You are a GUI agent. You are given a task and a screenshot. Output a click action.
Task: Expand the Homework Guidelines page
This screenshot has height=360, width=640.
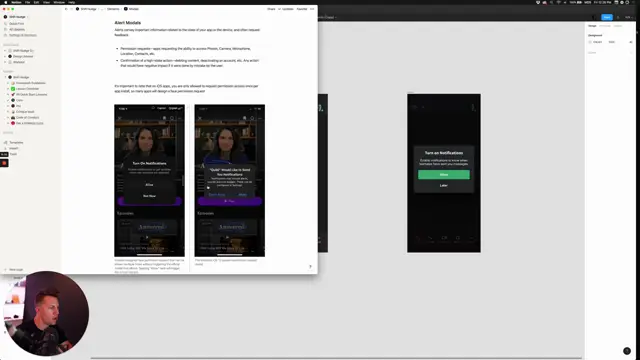pos(8,83)
